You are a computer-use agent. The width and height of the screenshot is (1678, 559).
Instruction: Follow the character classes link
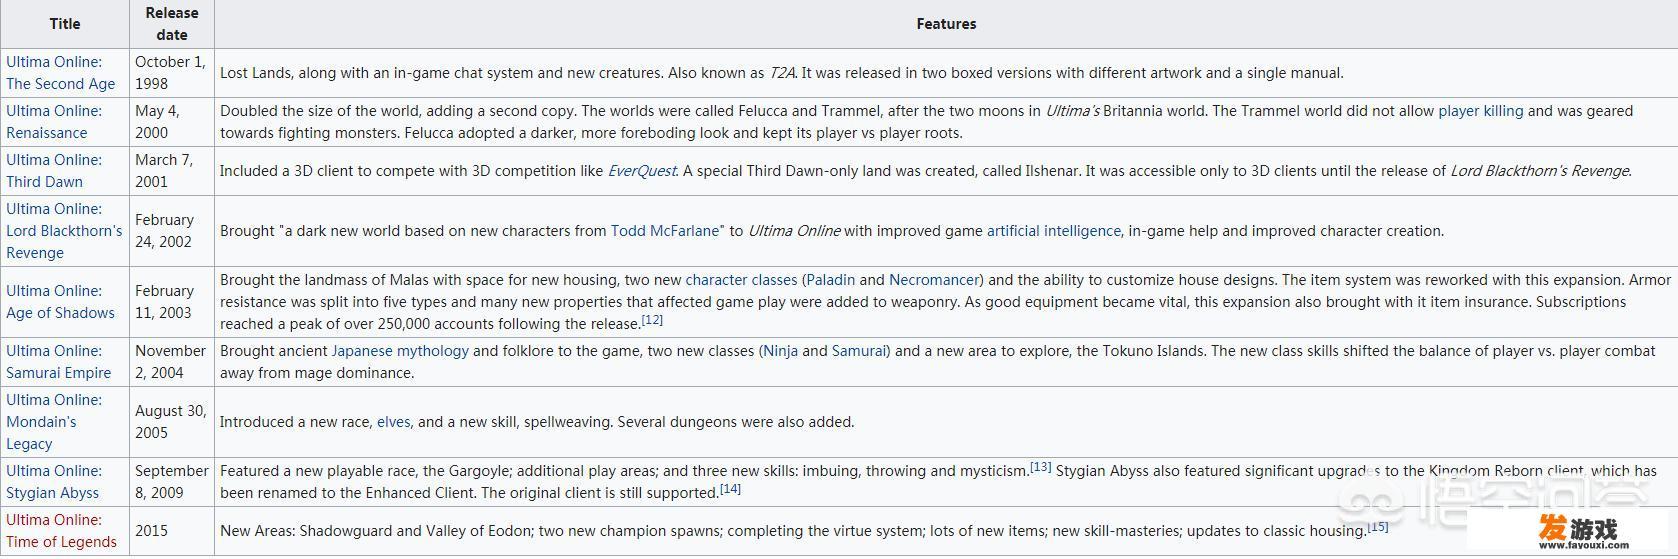point(741,280)
